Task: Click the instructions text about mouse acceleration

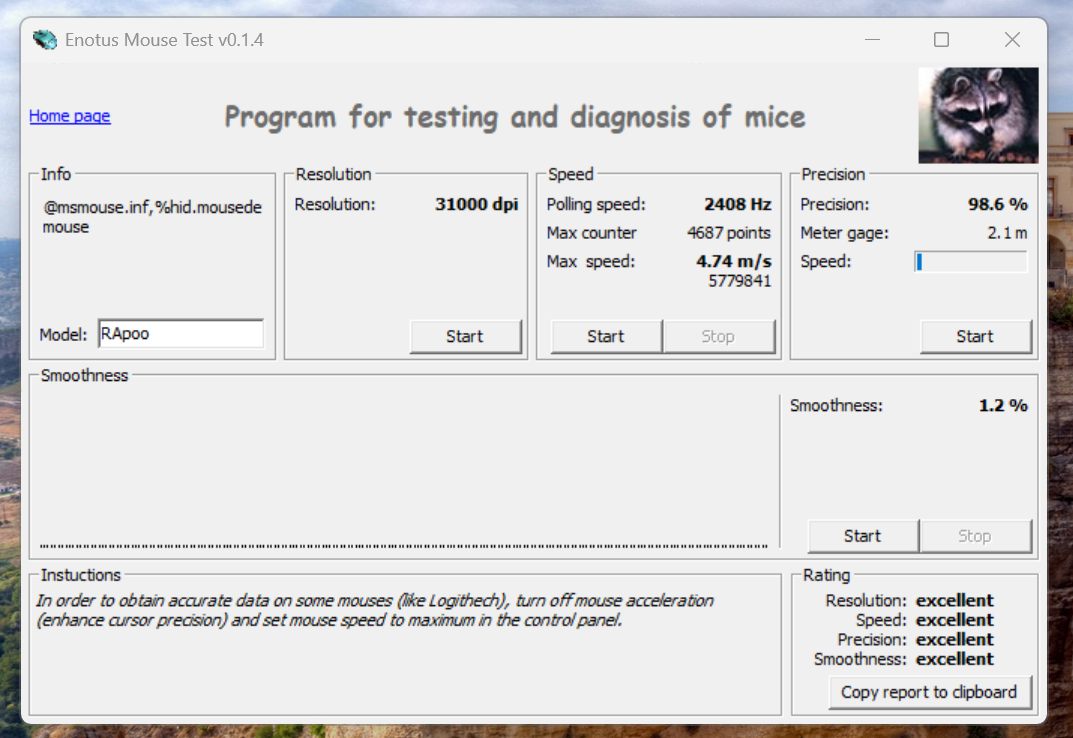Action: [374, 610]
